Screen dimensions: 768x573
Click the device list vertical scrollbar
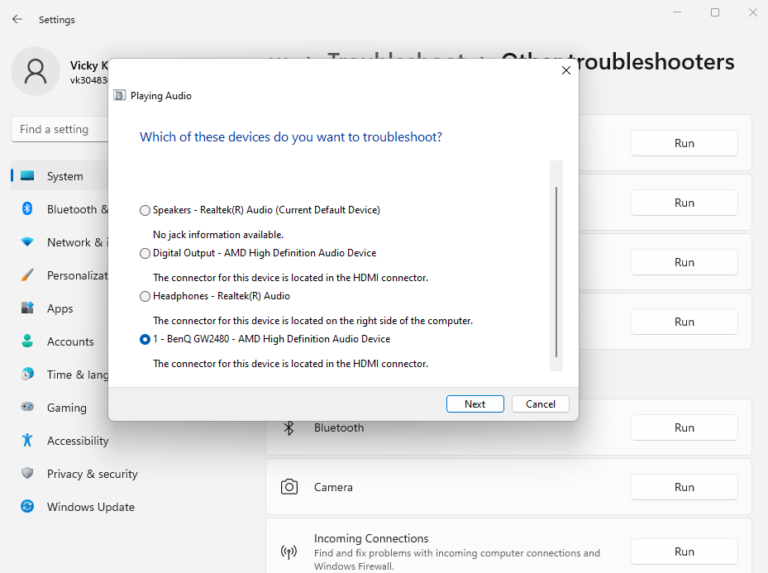coord(556,270)
